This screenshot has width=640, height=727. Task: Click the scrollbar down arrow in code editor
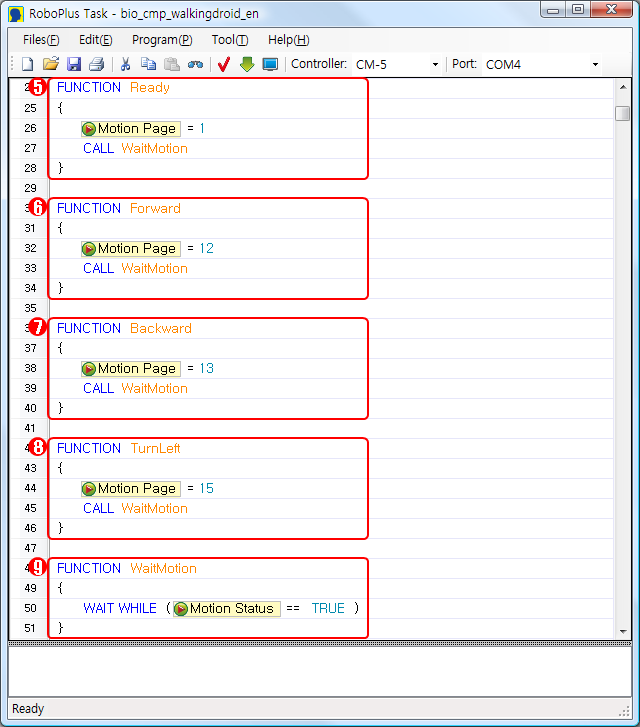coord(623,632)
